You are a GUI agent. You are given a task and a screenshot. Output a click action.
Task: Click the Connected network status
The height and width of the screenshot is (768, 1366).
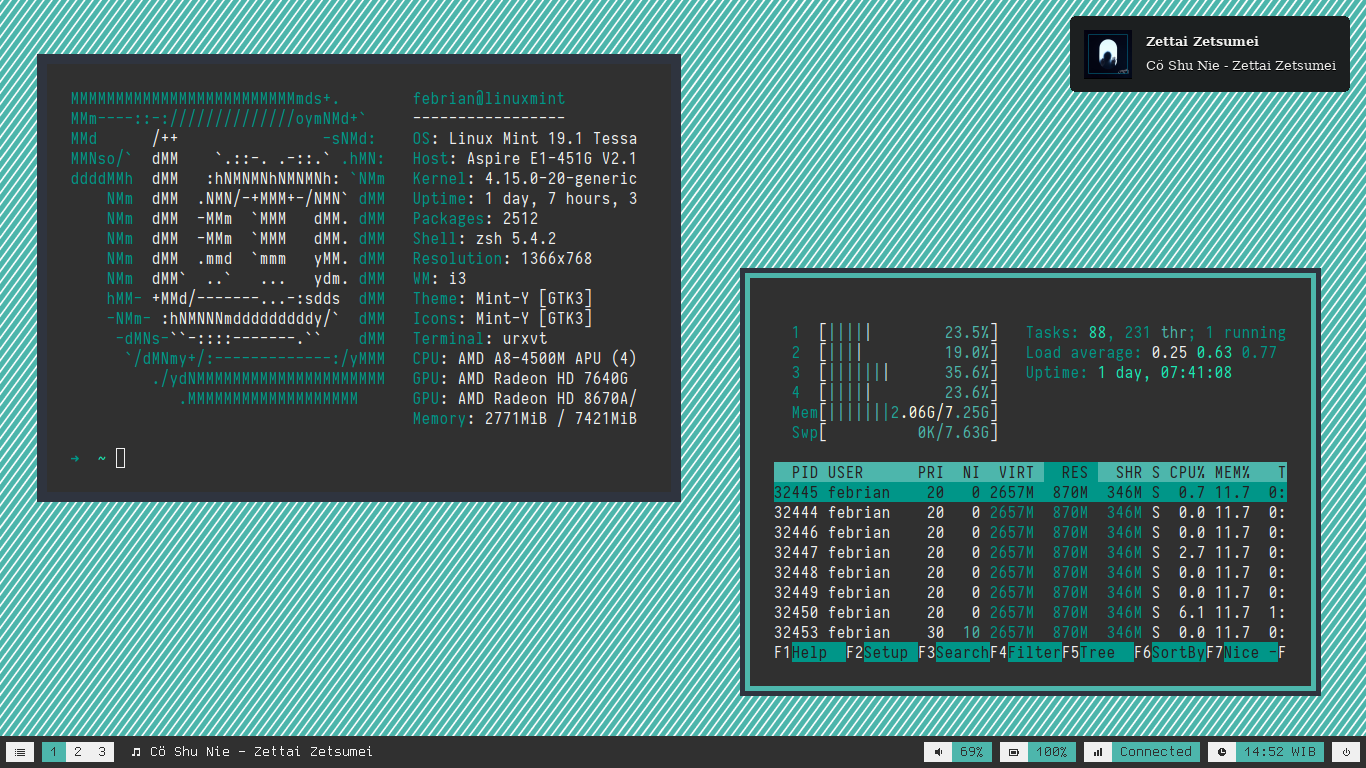(x=1156, y=752)
